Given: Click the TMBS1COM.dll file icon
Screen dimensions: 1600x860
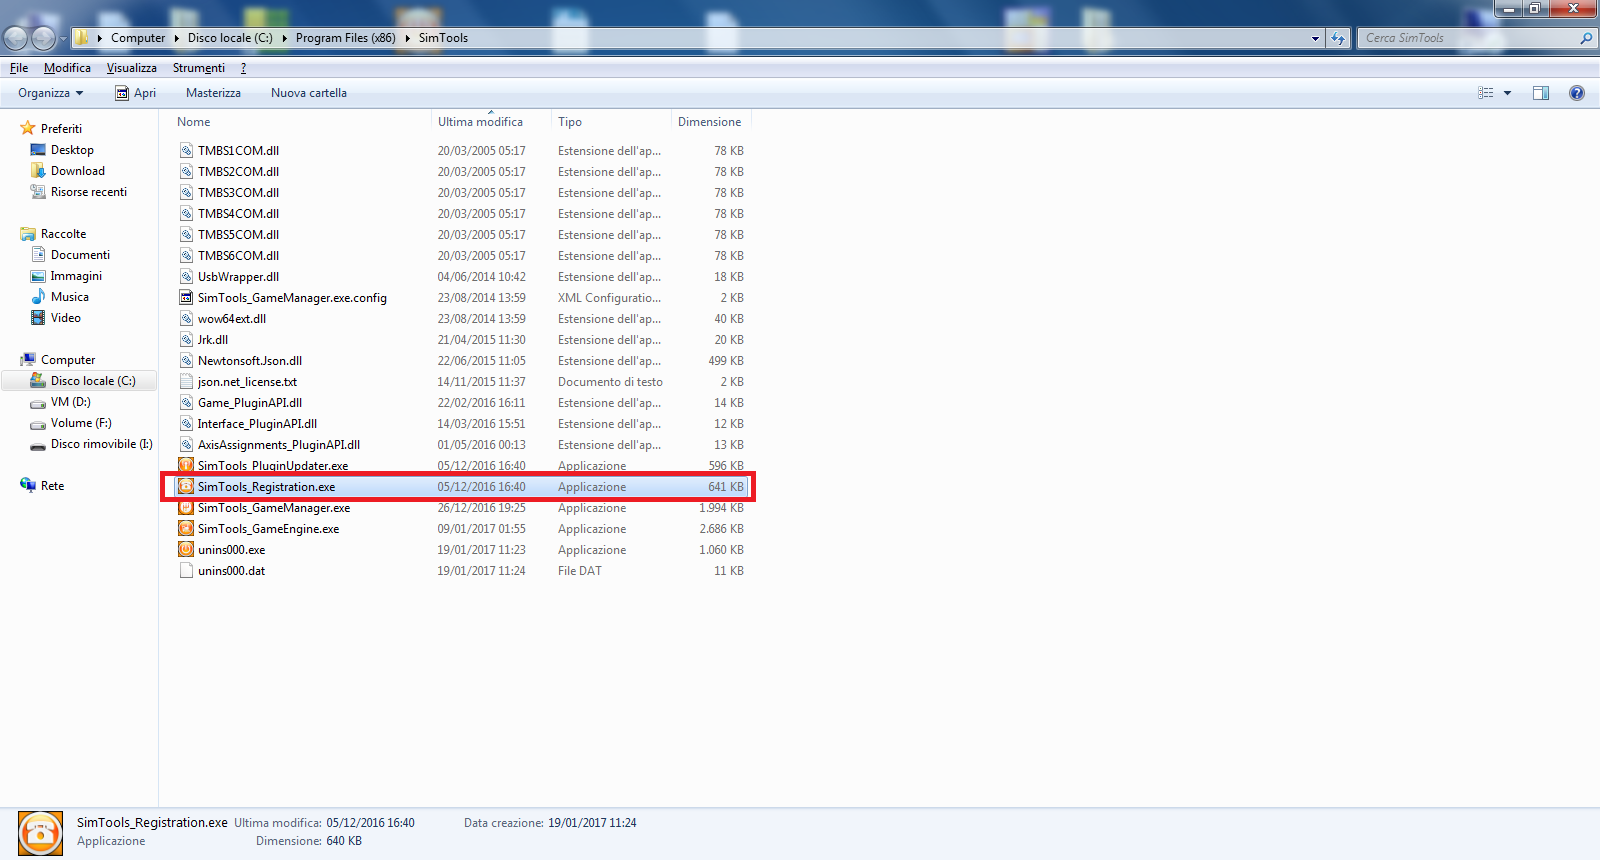Looking at the screenshot, I should click(x=186, y=151).
